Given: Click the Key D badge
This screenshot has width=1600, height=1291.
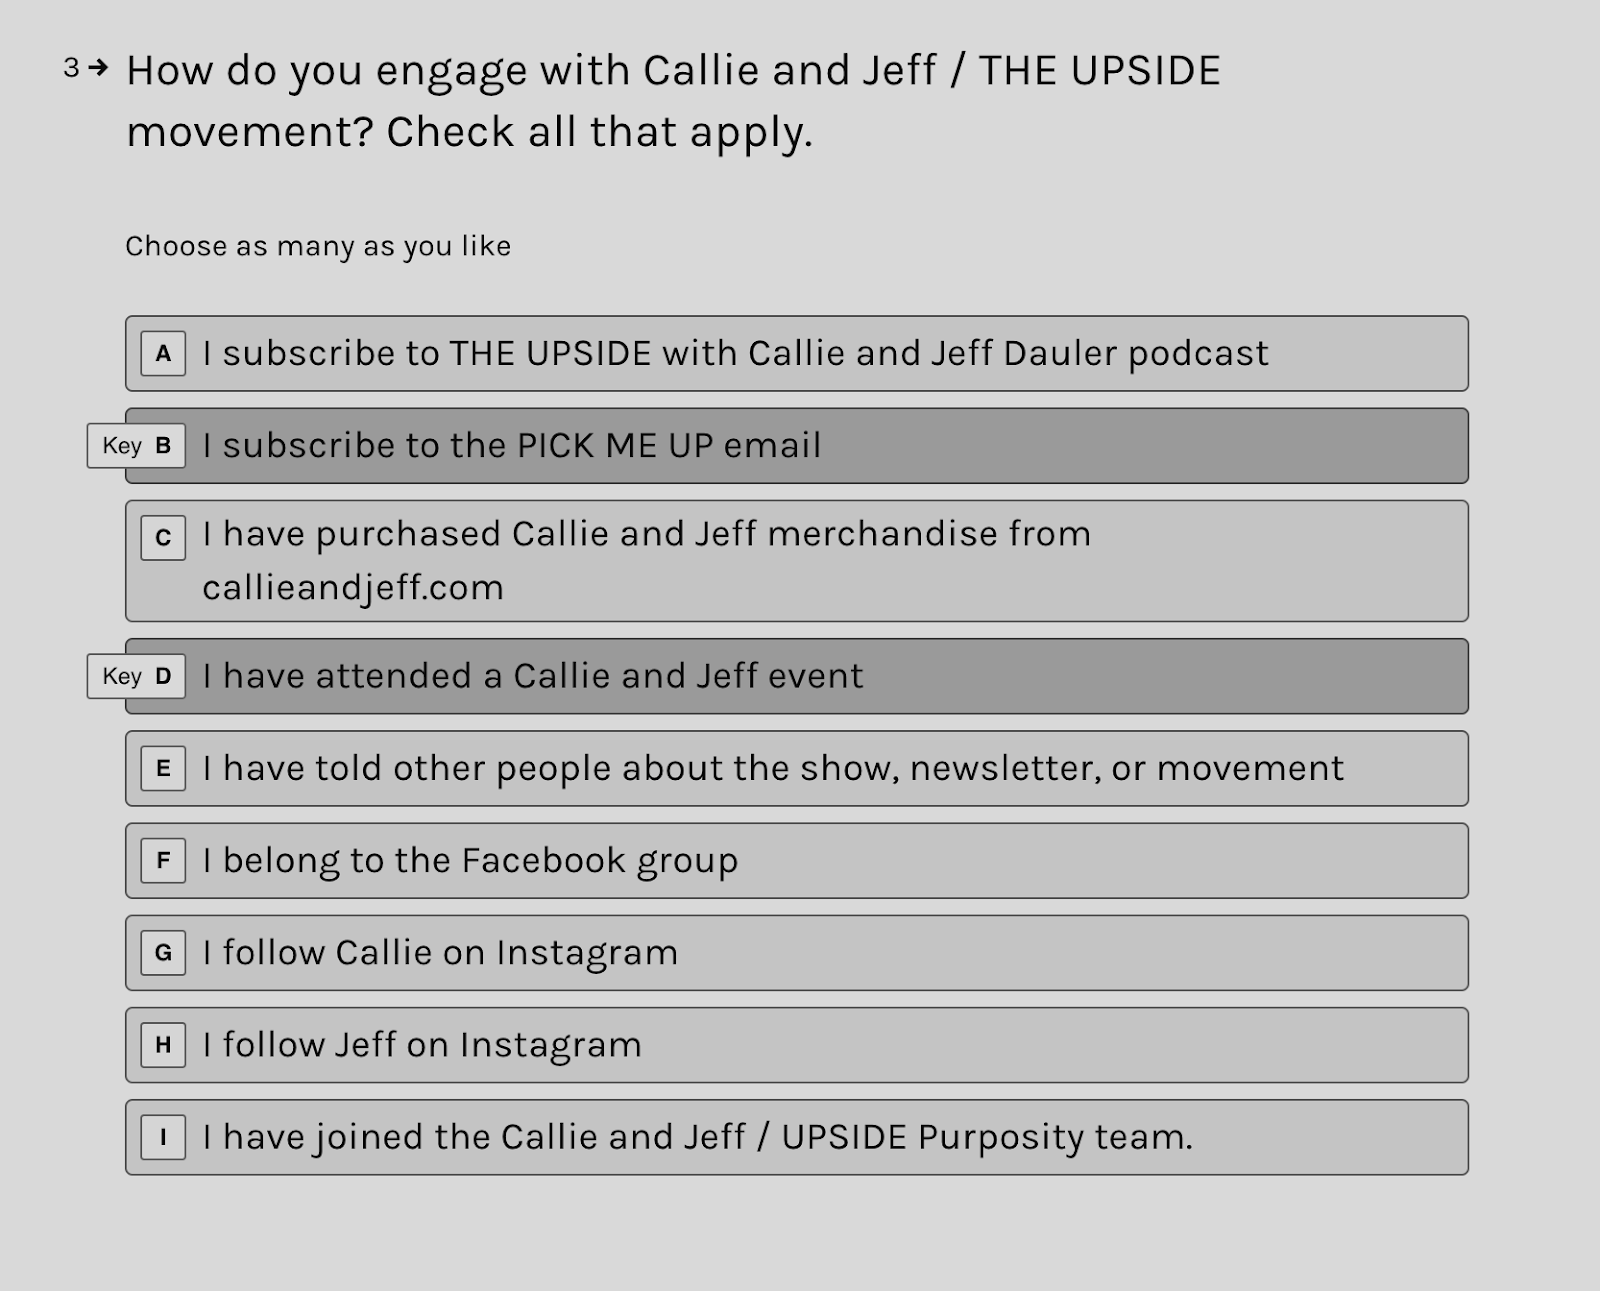Looking at the screenshot, I should coord(136,676).
